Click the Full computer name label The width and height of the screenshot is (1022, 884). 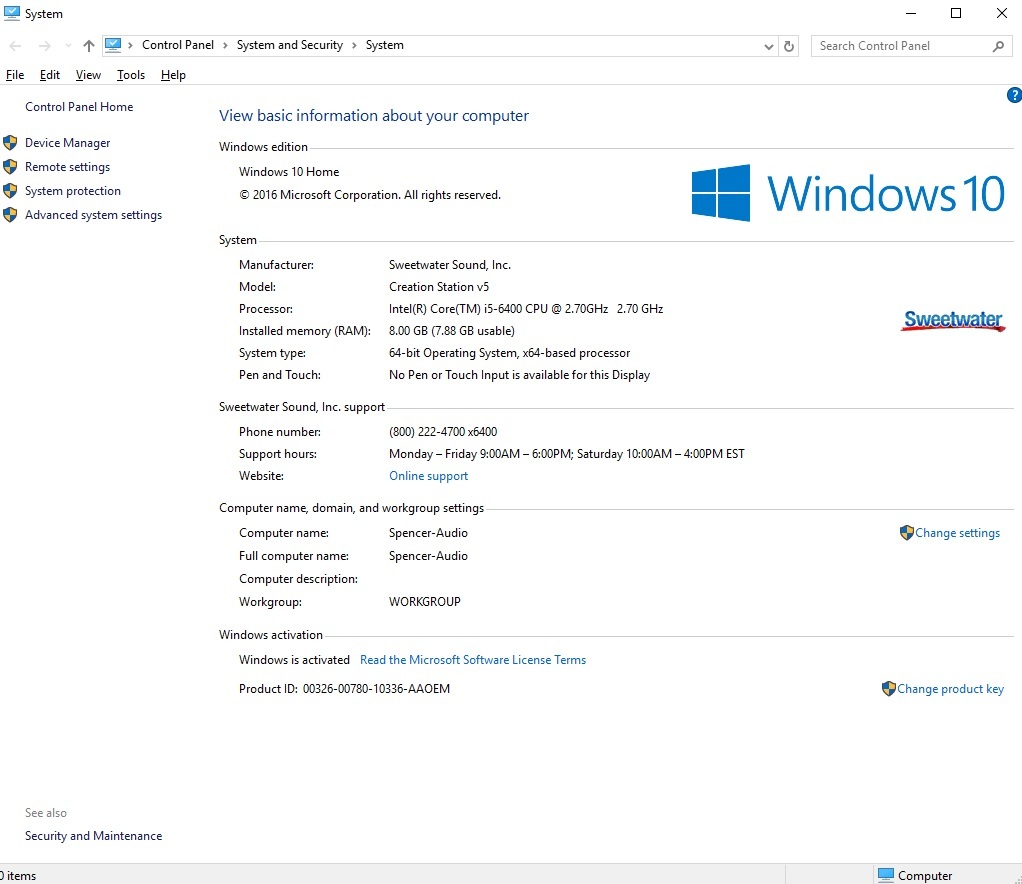coord(294,556)
